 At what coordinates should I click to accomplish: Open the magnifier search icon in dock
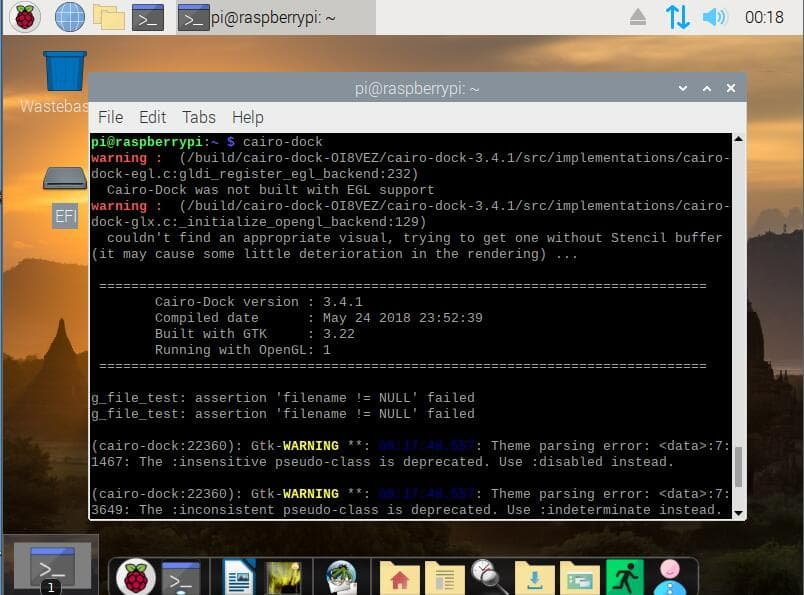pyautogui.click(x=487, y=577)
